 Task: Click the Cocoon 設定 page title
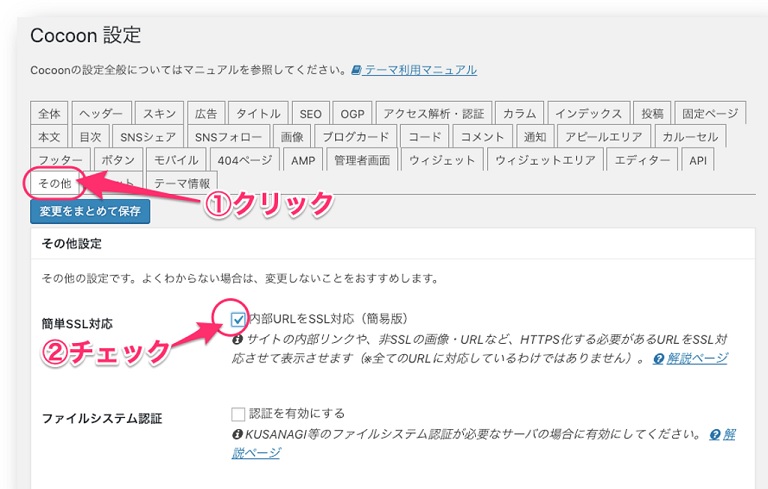pos(86,35)
